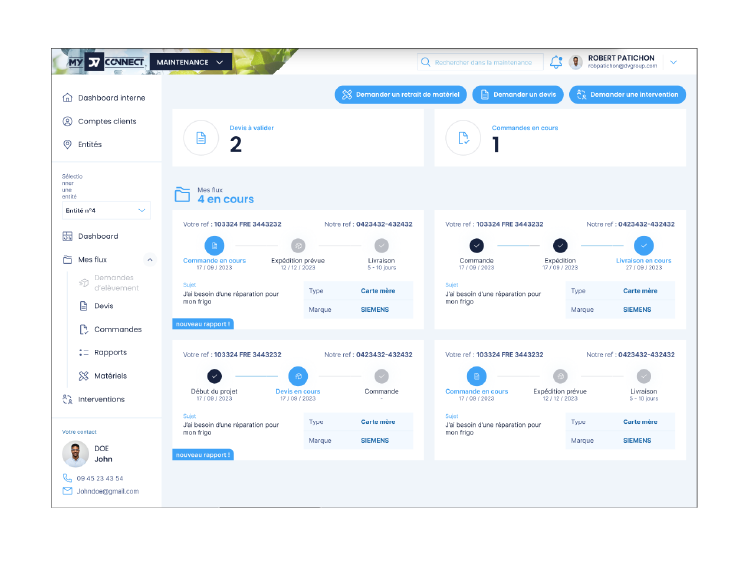Go to Comptes clients in the sidebar
This screenshot has width=748, height=562.
coord(107,121)
